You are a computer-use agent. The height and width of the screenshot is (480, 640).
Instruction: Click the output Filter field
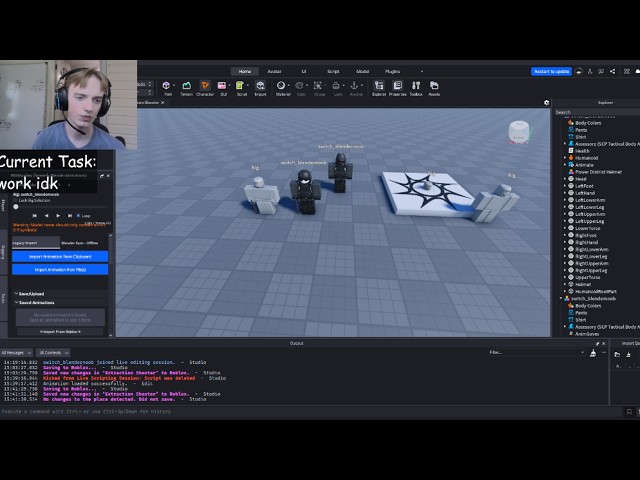536,352
